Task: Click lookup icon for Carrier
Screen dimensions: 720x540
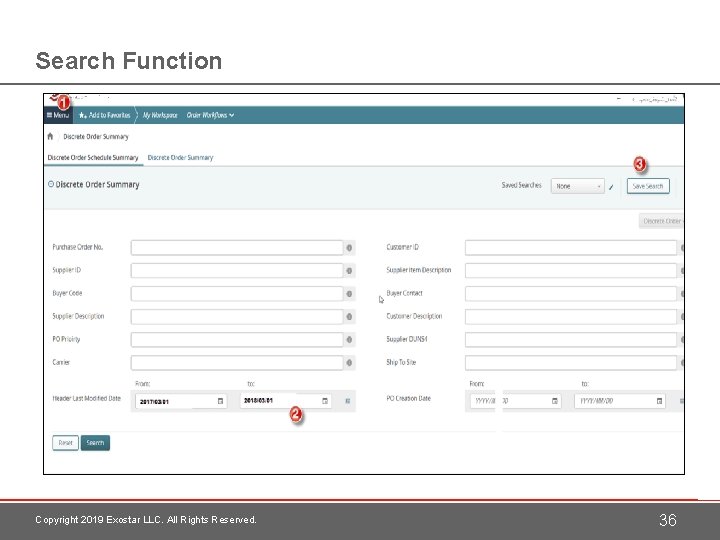Action: 349,363
